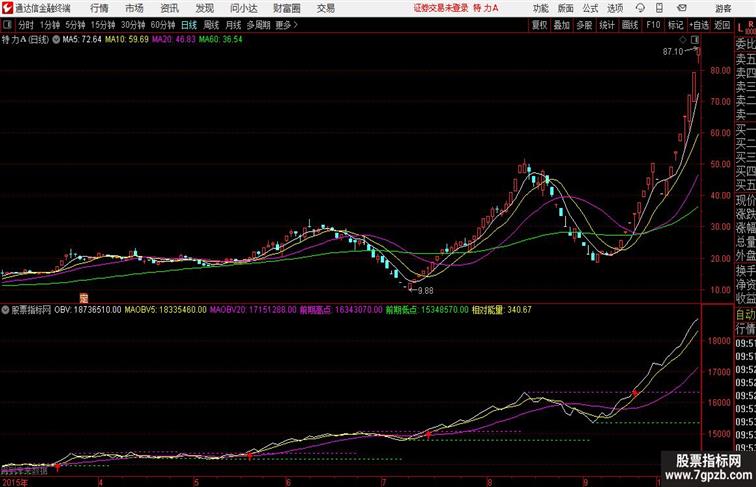Open the 资讯 menu
This screenshot has height=487, width=756.
(x=169, y=8)
